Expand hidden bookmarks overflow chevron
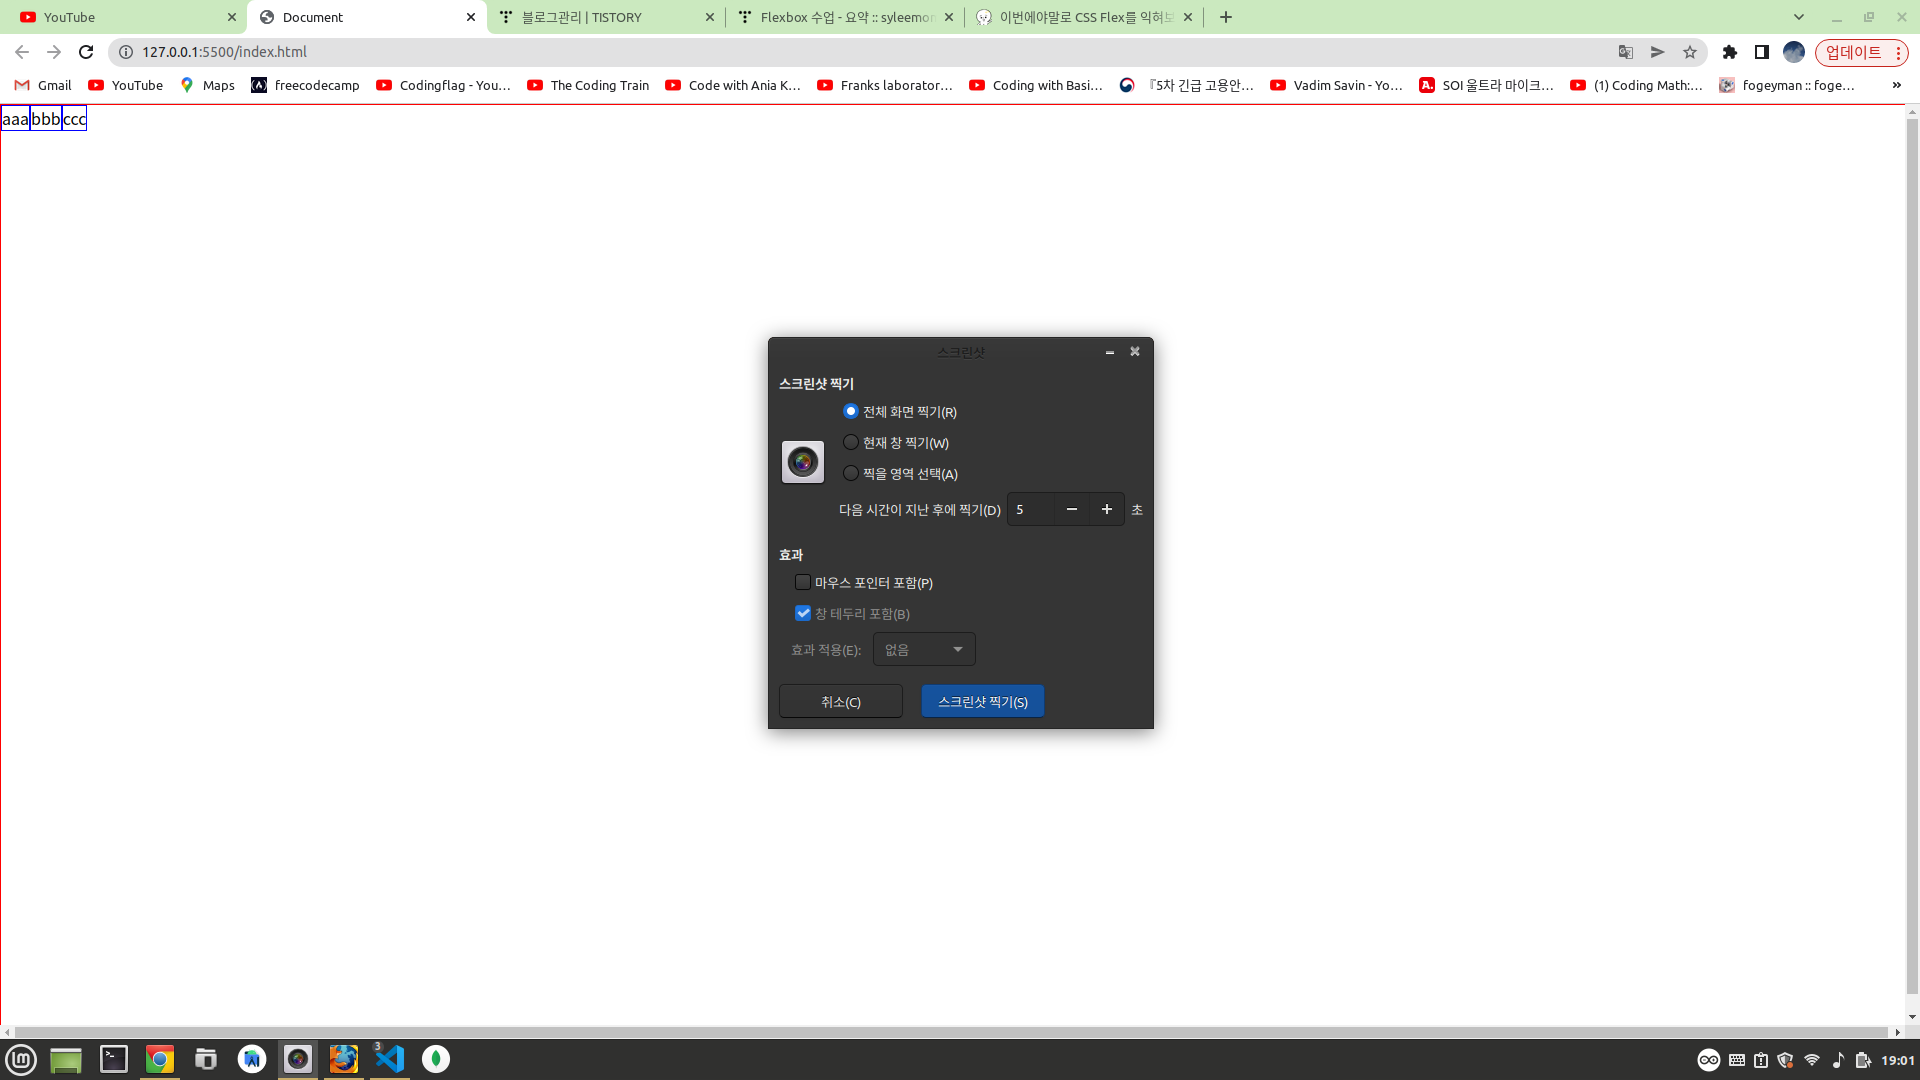 tap(1896, 85)
